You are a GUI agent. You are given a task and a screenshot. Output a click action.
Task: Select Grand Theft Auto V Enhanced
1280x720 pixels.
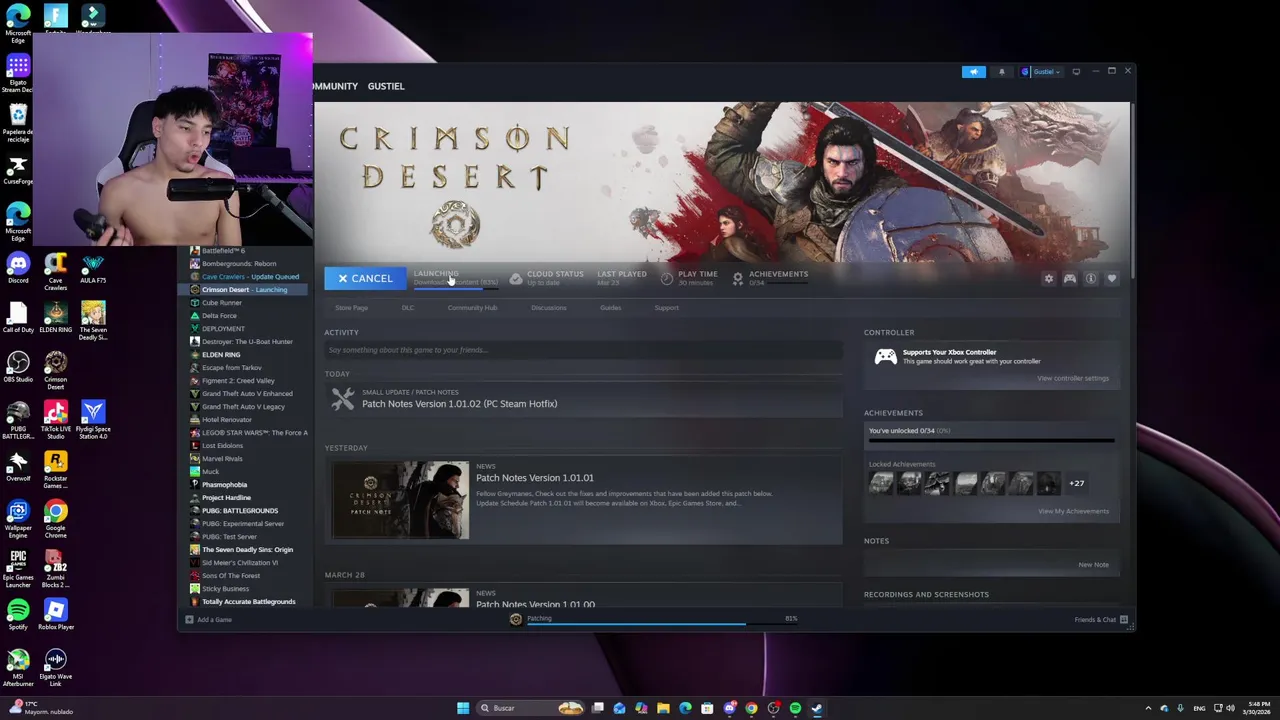tap(247, 394)
